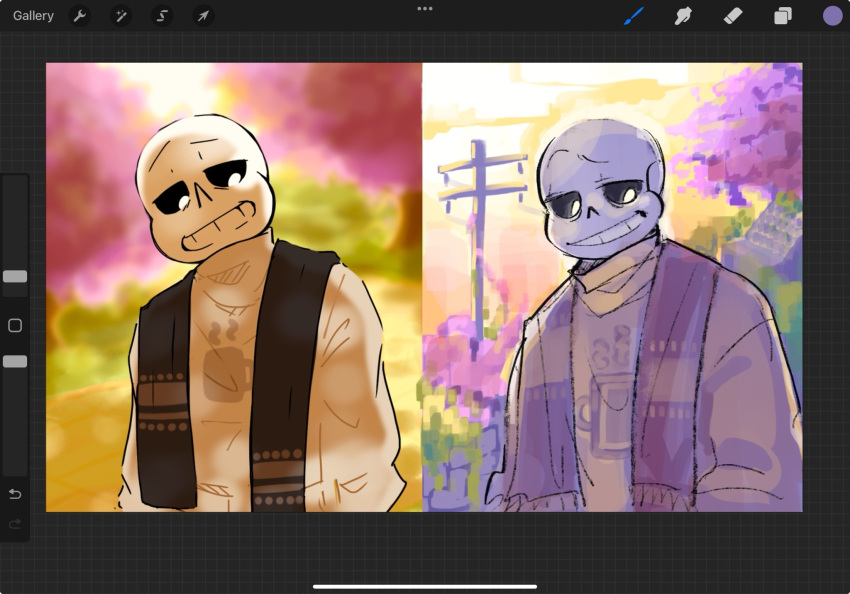Open the Actions wrench menu
Screen dimensions: 850x594
click(x=80, y=16)
